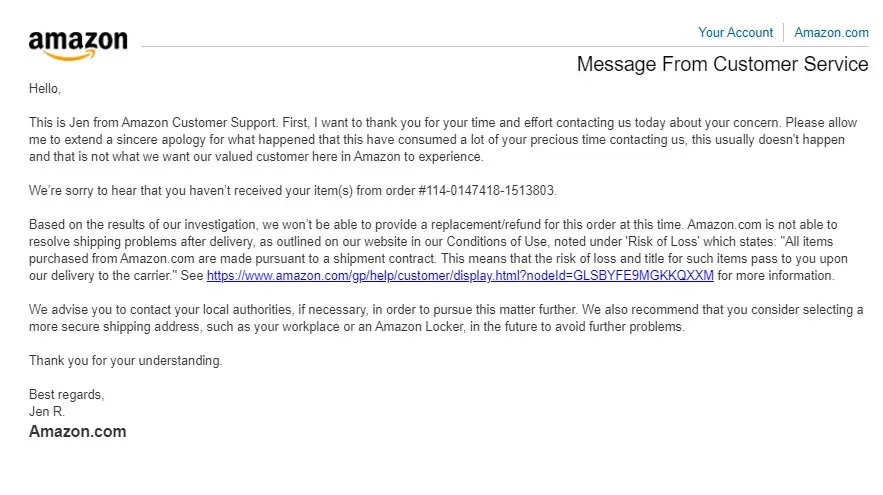Click the Amazon logo
This screenshot has width=883, height=495.
(78, 44)
